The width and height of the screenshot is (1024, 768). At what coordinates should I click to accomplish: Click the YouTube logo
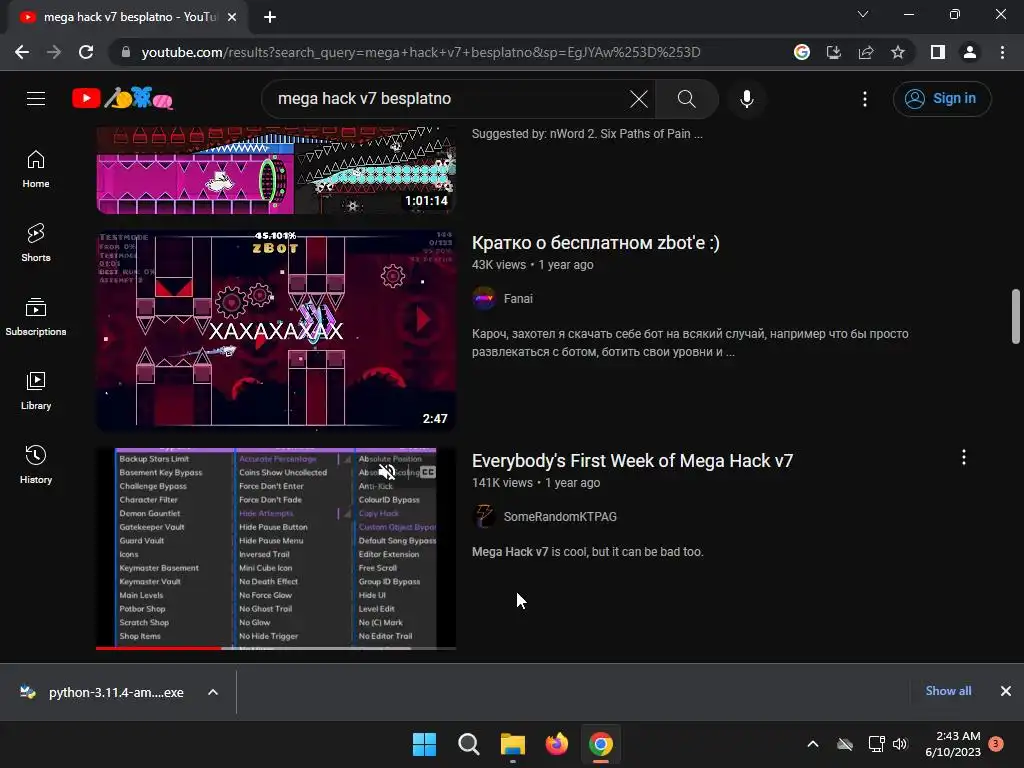click(122, 99)
